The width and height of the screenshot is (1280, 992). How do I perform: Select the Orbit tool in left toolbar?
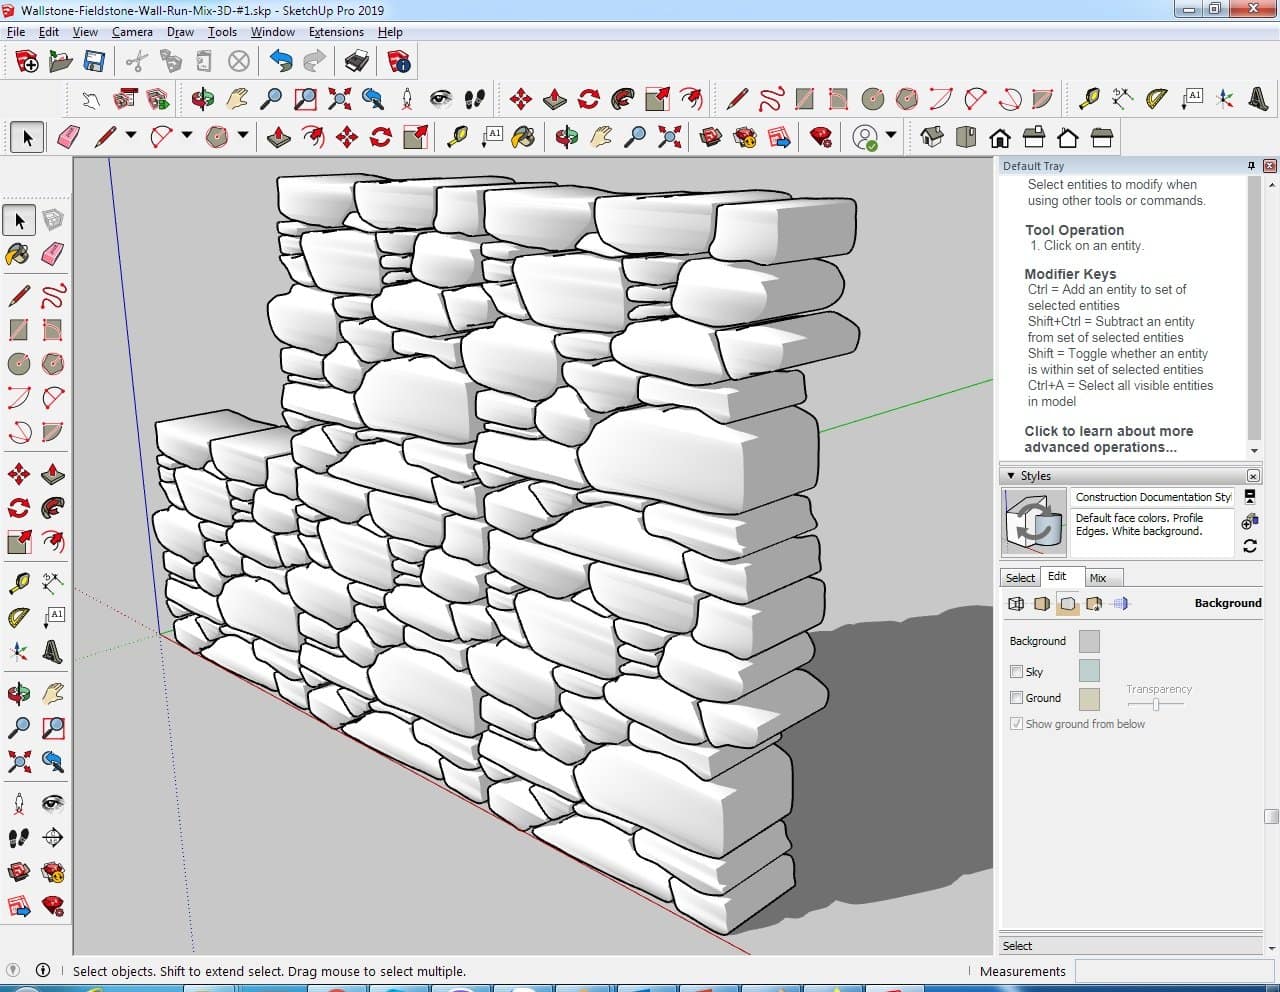[18, 693]
